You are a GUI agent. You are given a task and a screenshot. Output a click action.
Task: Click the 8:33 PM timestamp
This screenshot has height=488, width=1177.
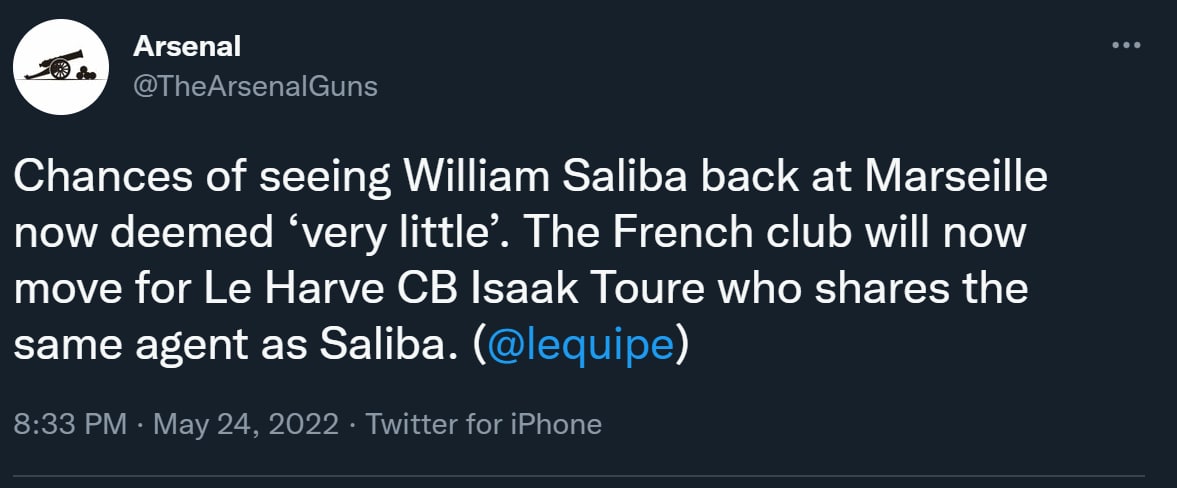[x=70, y=424]
